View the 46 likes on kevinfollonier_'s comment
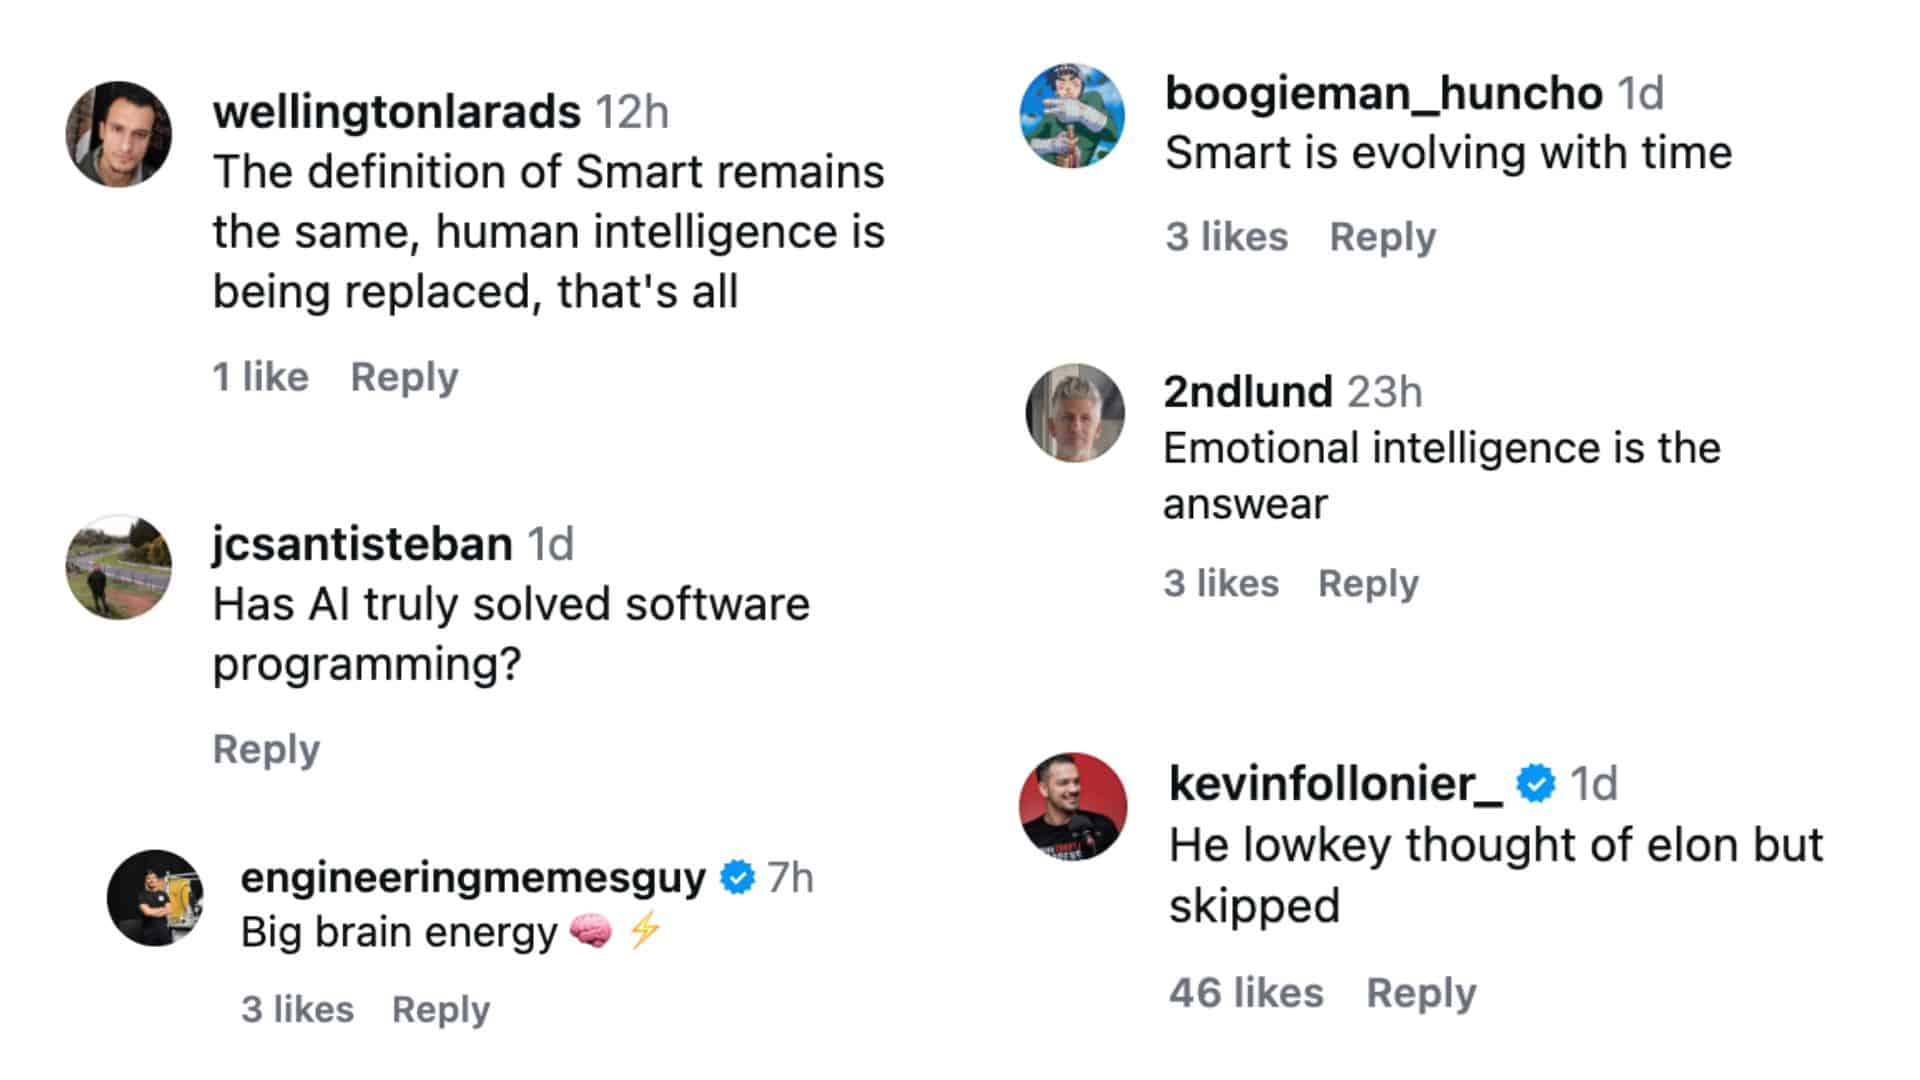Viewport: 1920px width, 1080px height. [1248, 992]
